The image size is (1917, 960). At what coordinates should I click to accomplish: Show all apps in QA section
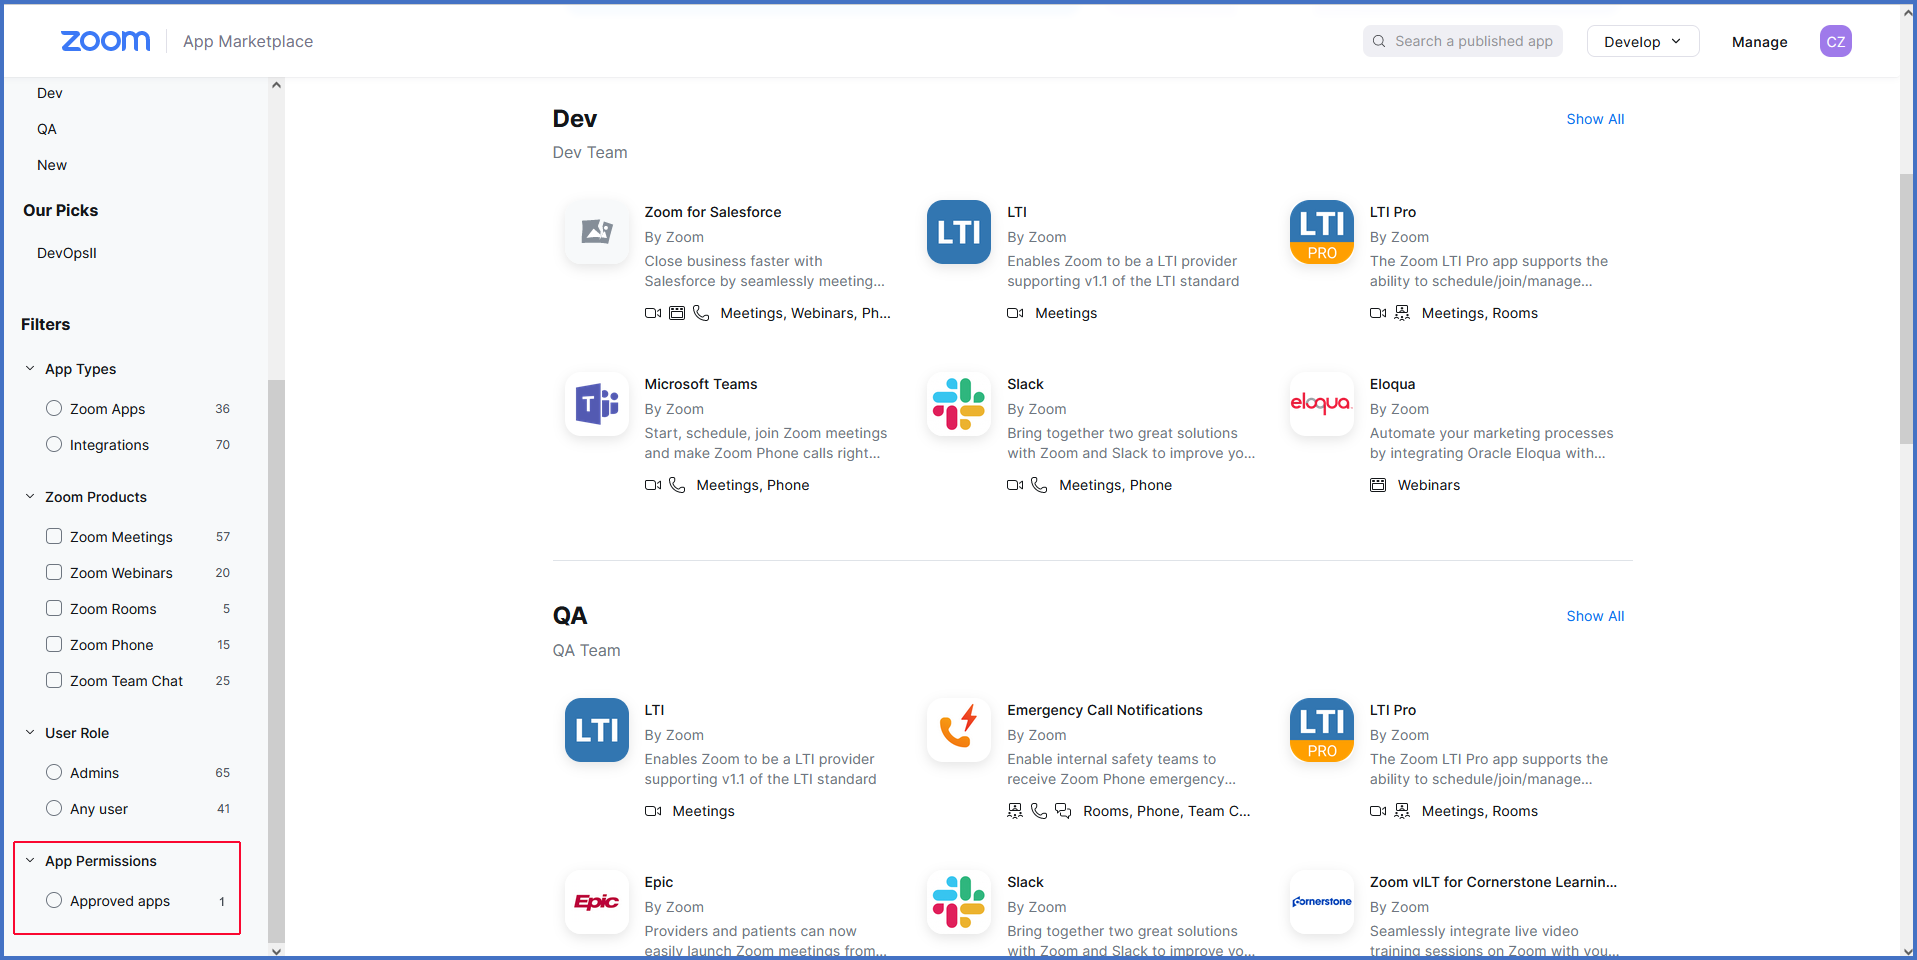click(1595, 616)
